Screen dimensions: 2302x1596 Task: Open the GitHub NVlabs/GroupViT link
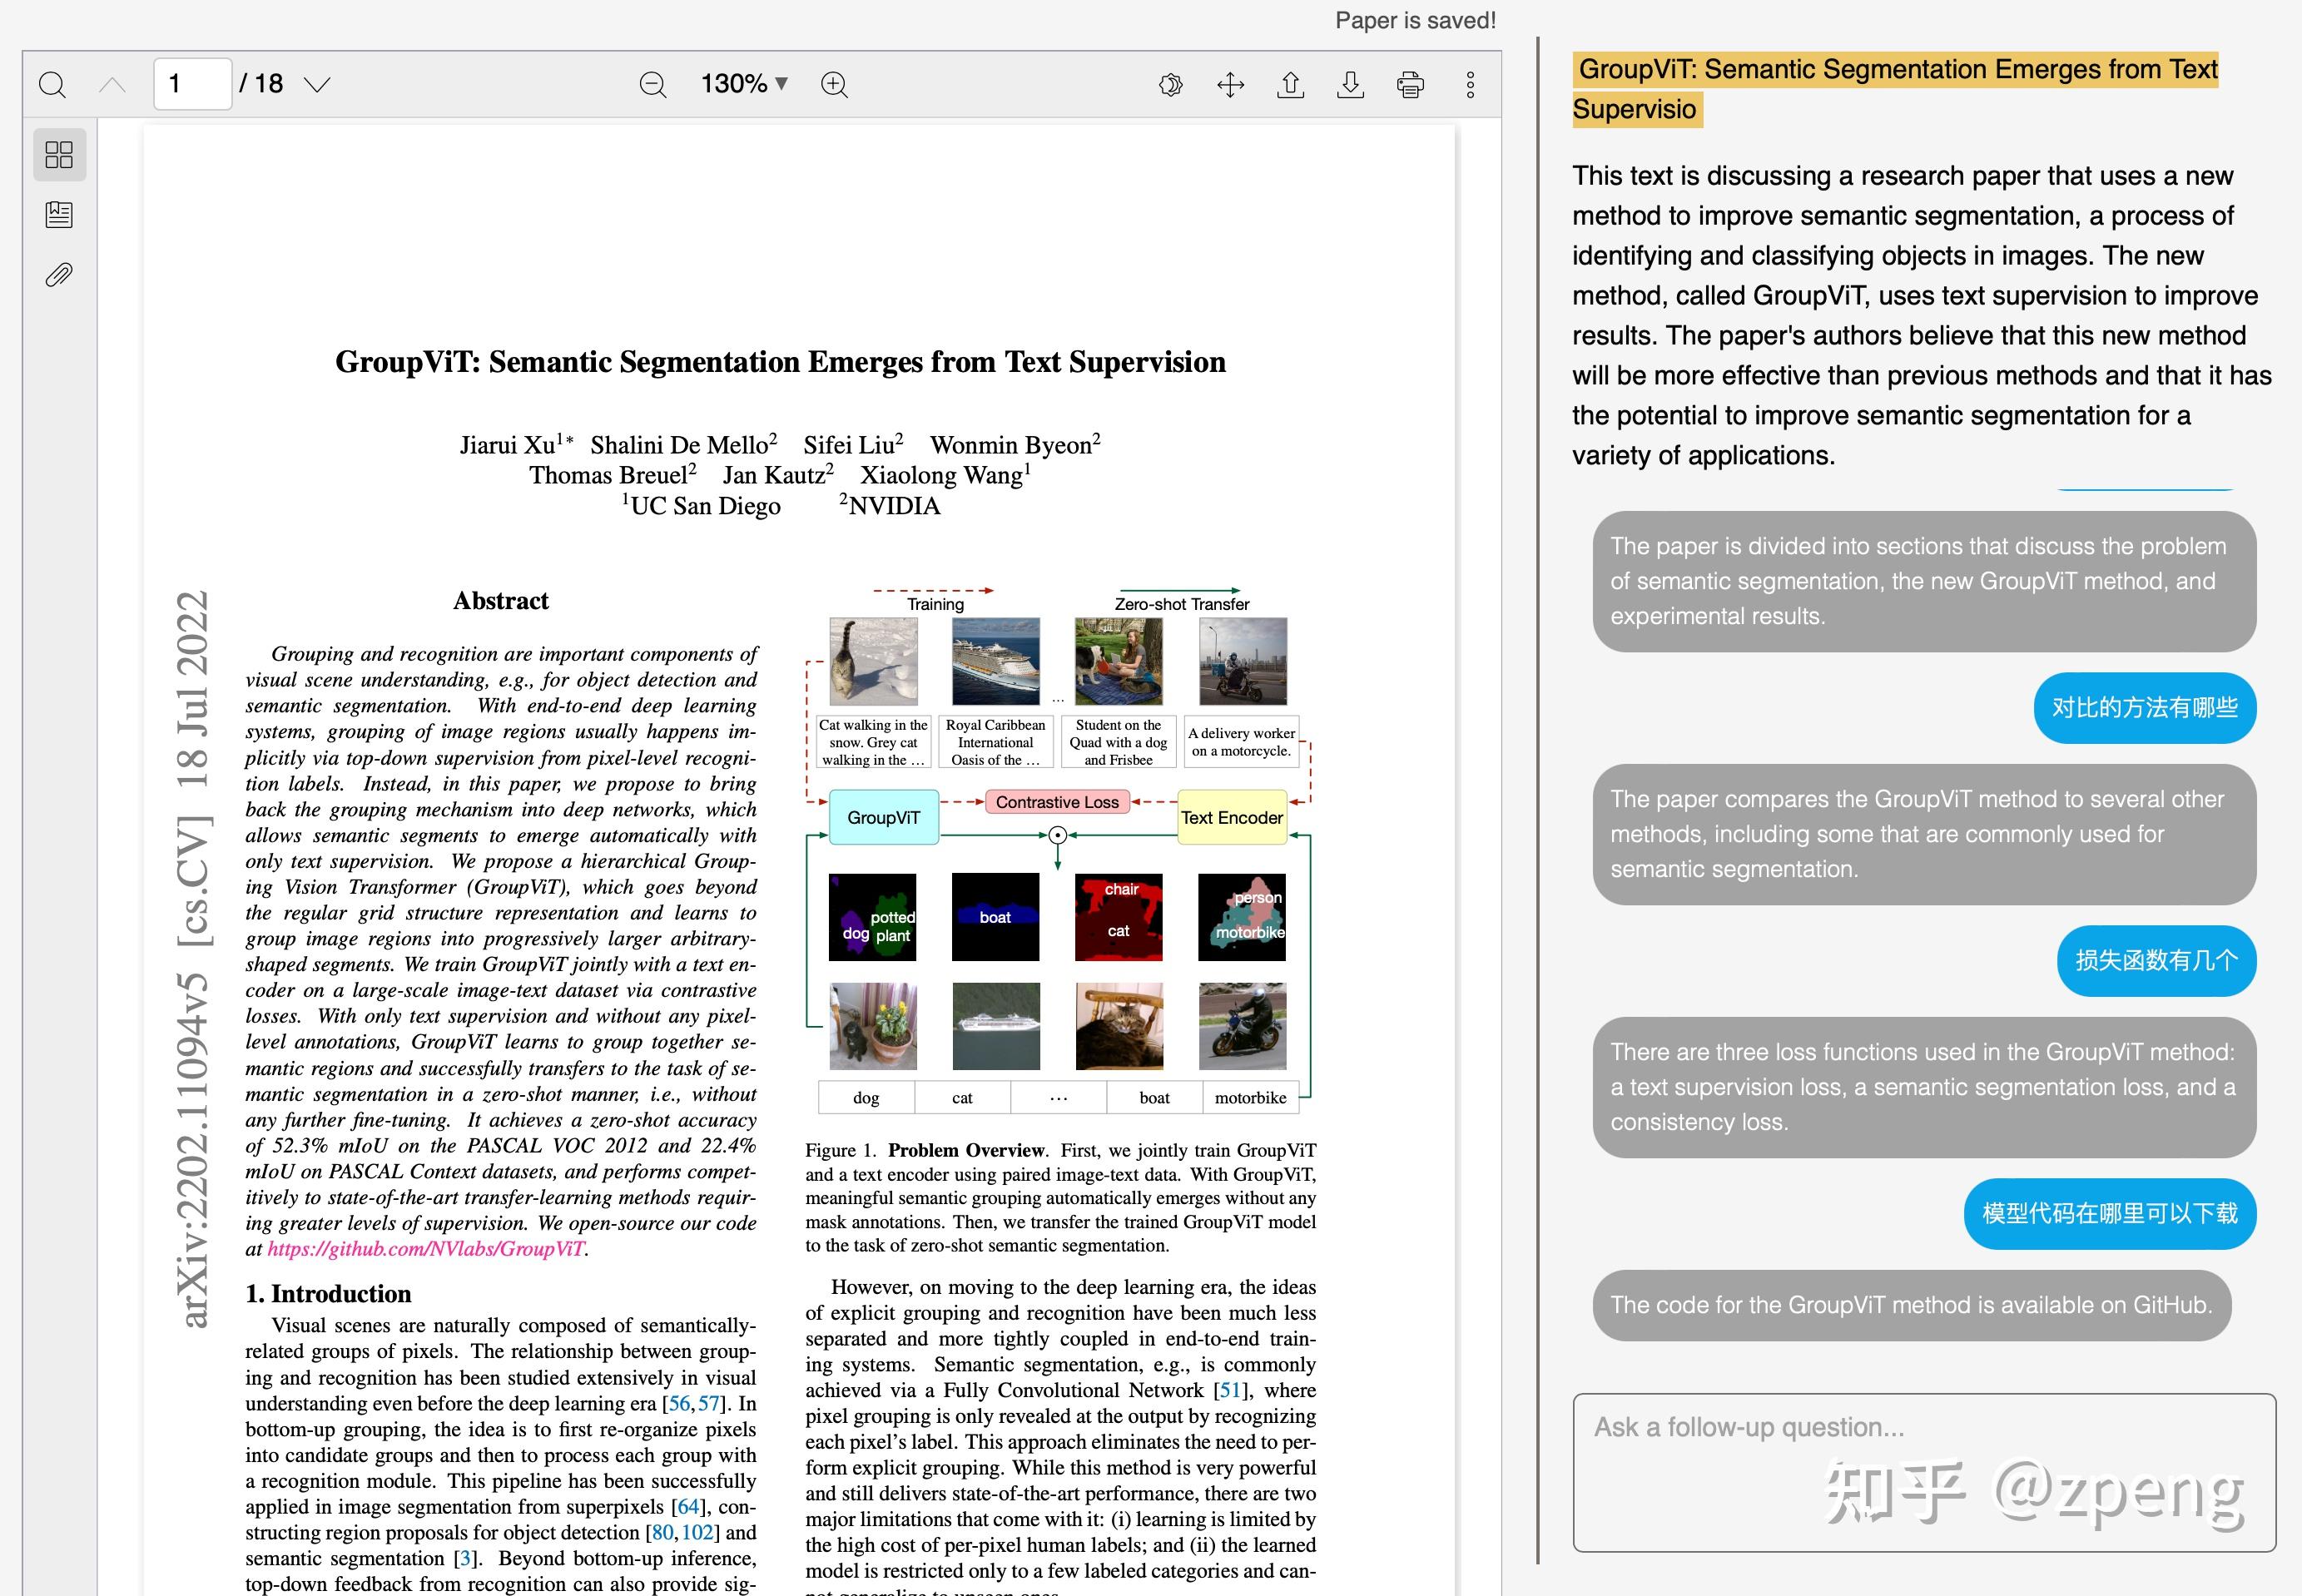426,1248
